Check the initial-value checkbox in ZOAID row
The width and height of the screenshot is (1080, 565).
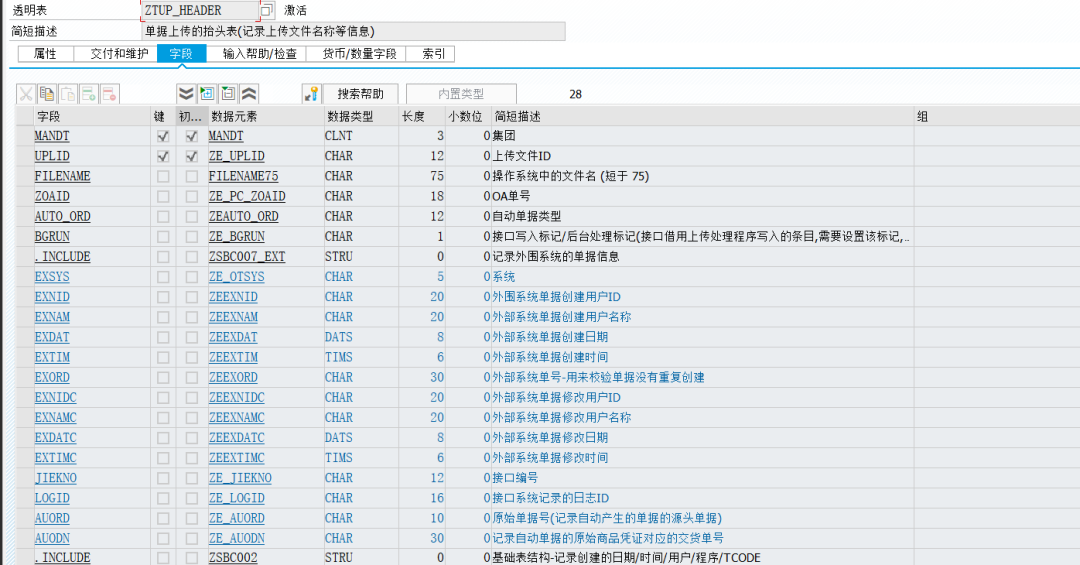click(x=191, y=196)
